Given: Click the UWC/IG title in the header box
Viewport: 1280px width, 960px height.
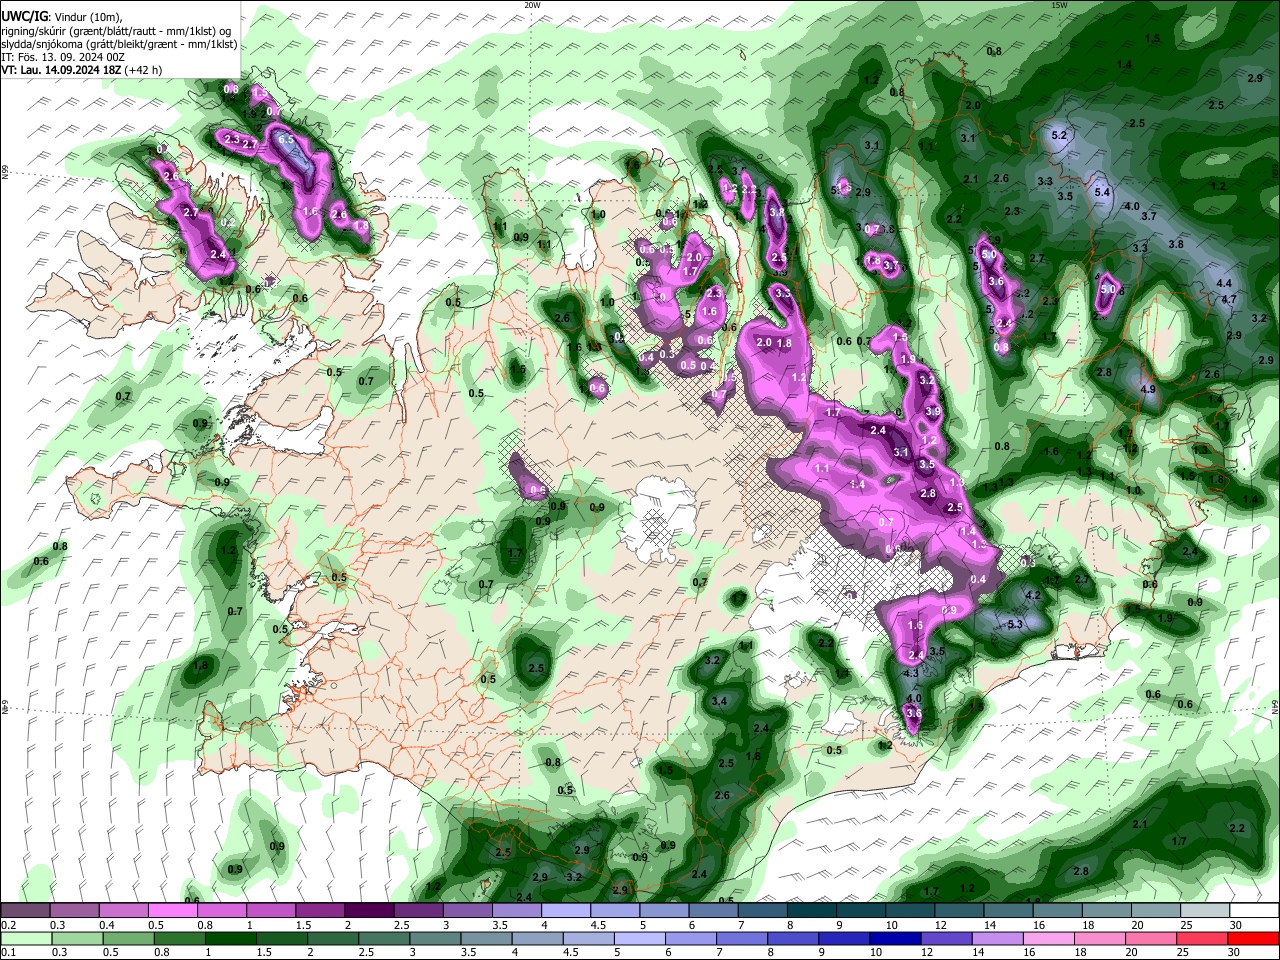Looking at the screenshot, I should (24, 16).
